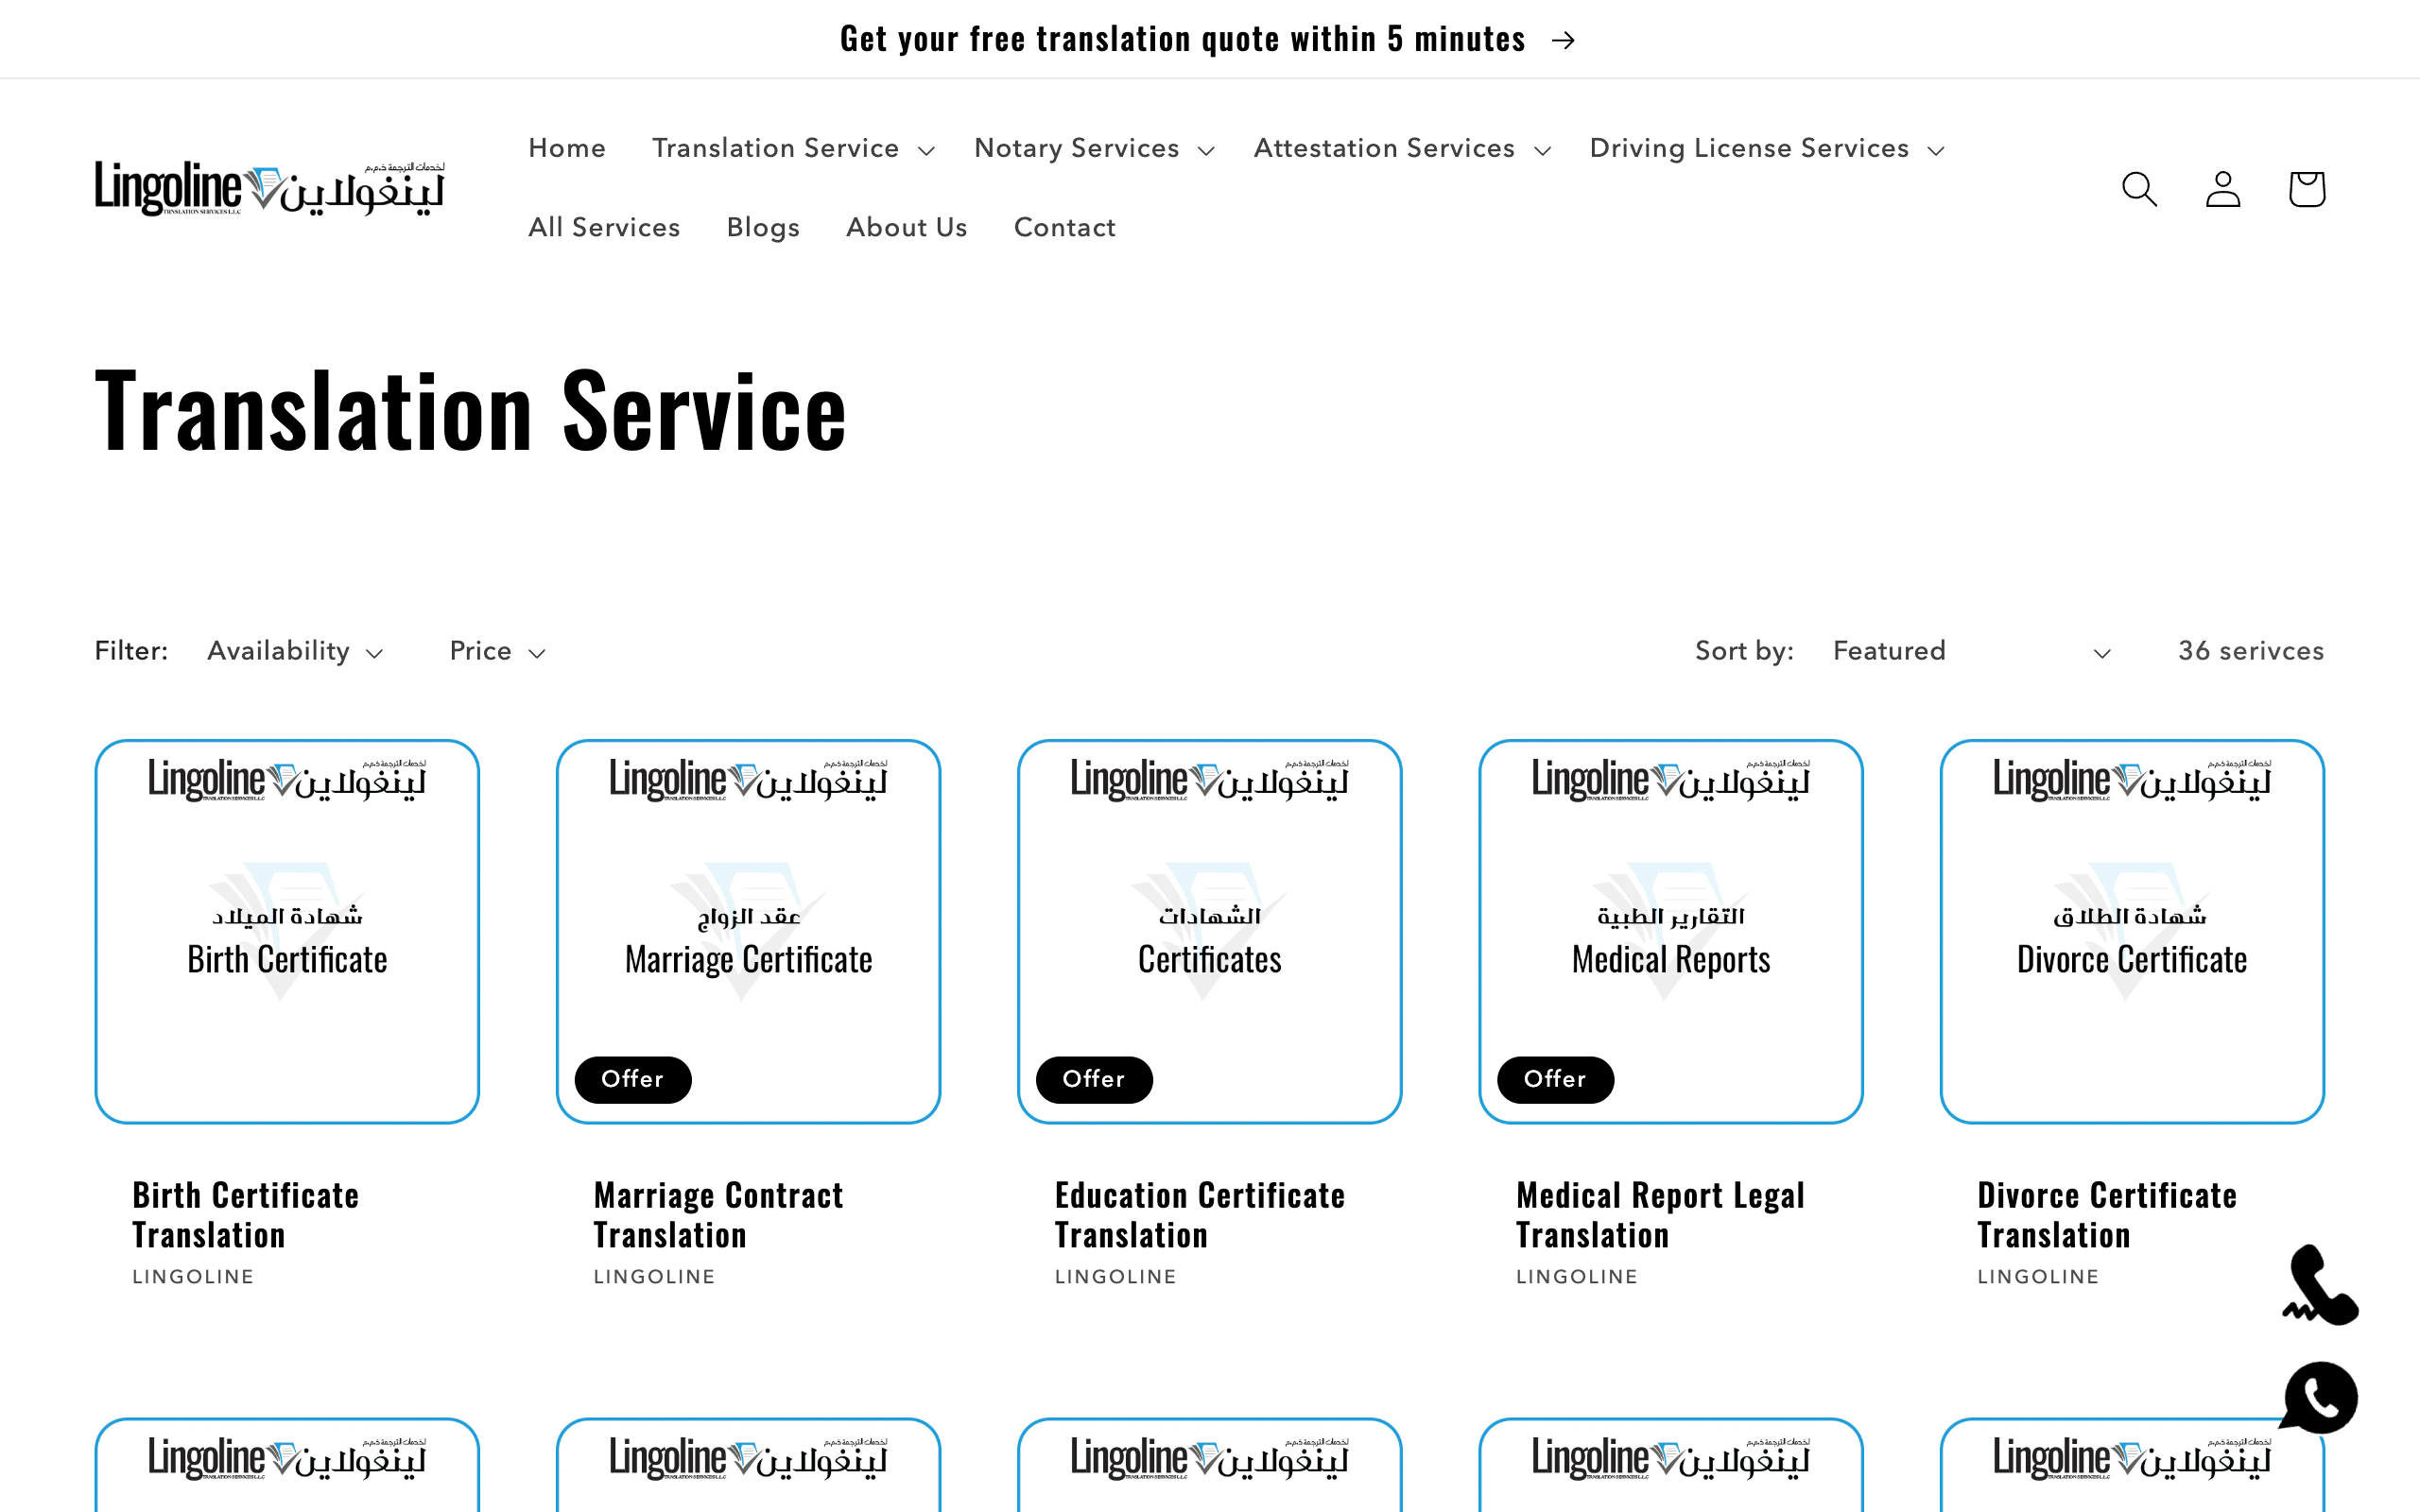This screenshot has width=2420, height=1512.
Task: Click the Birth Certificate Translation card thumbnail
Action: point(288,933)
